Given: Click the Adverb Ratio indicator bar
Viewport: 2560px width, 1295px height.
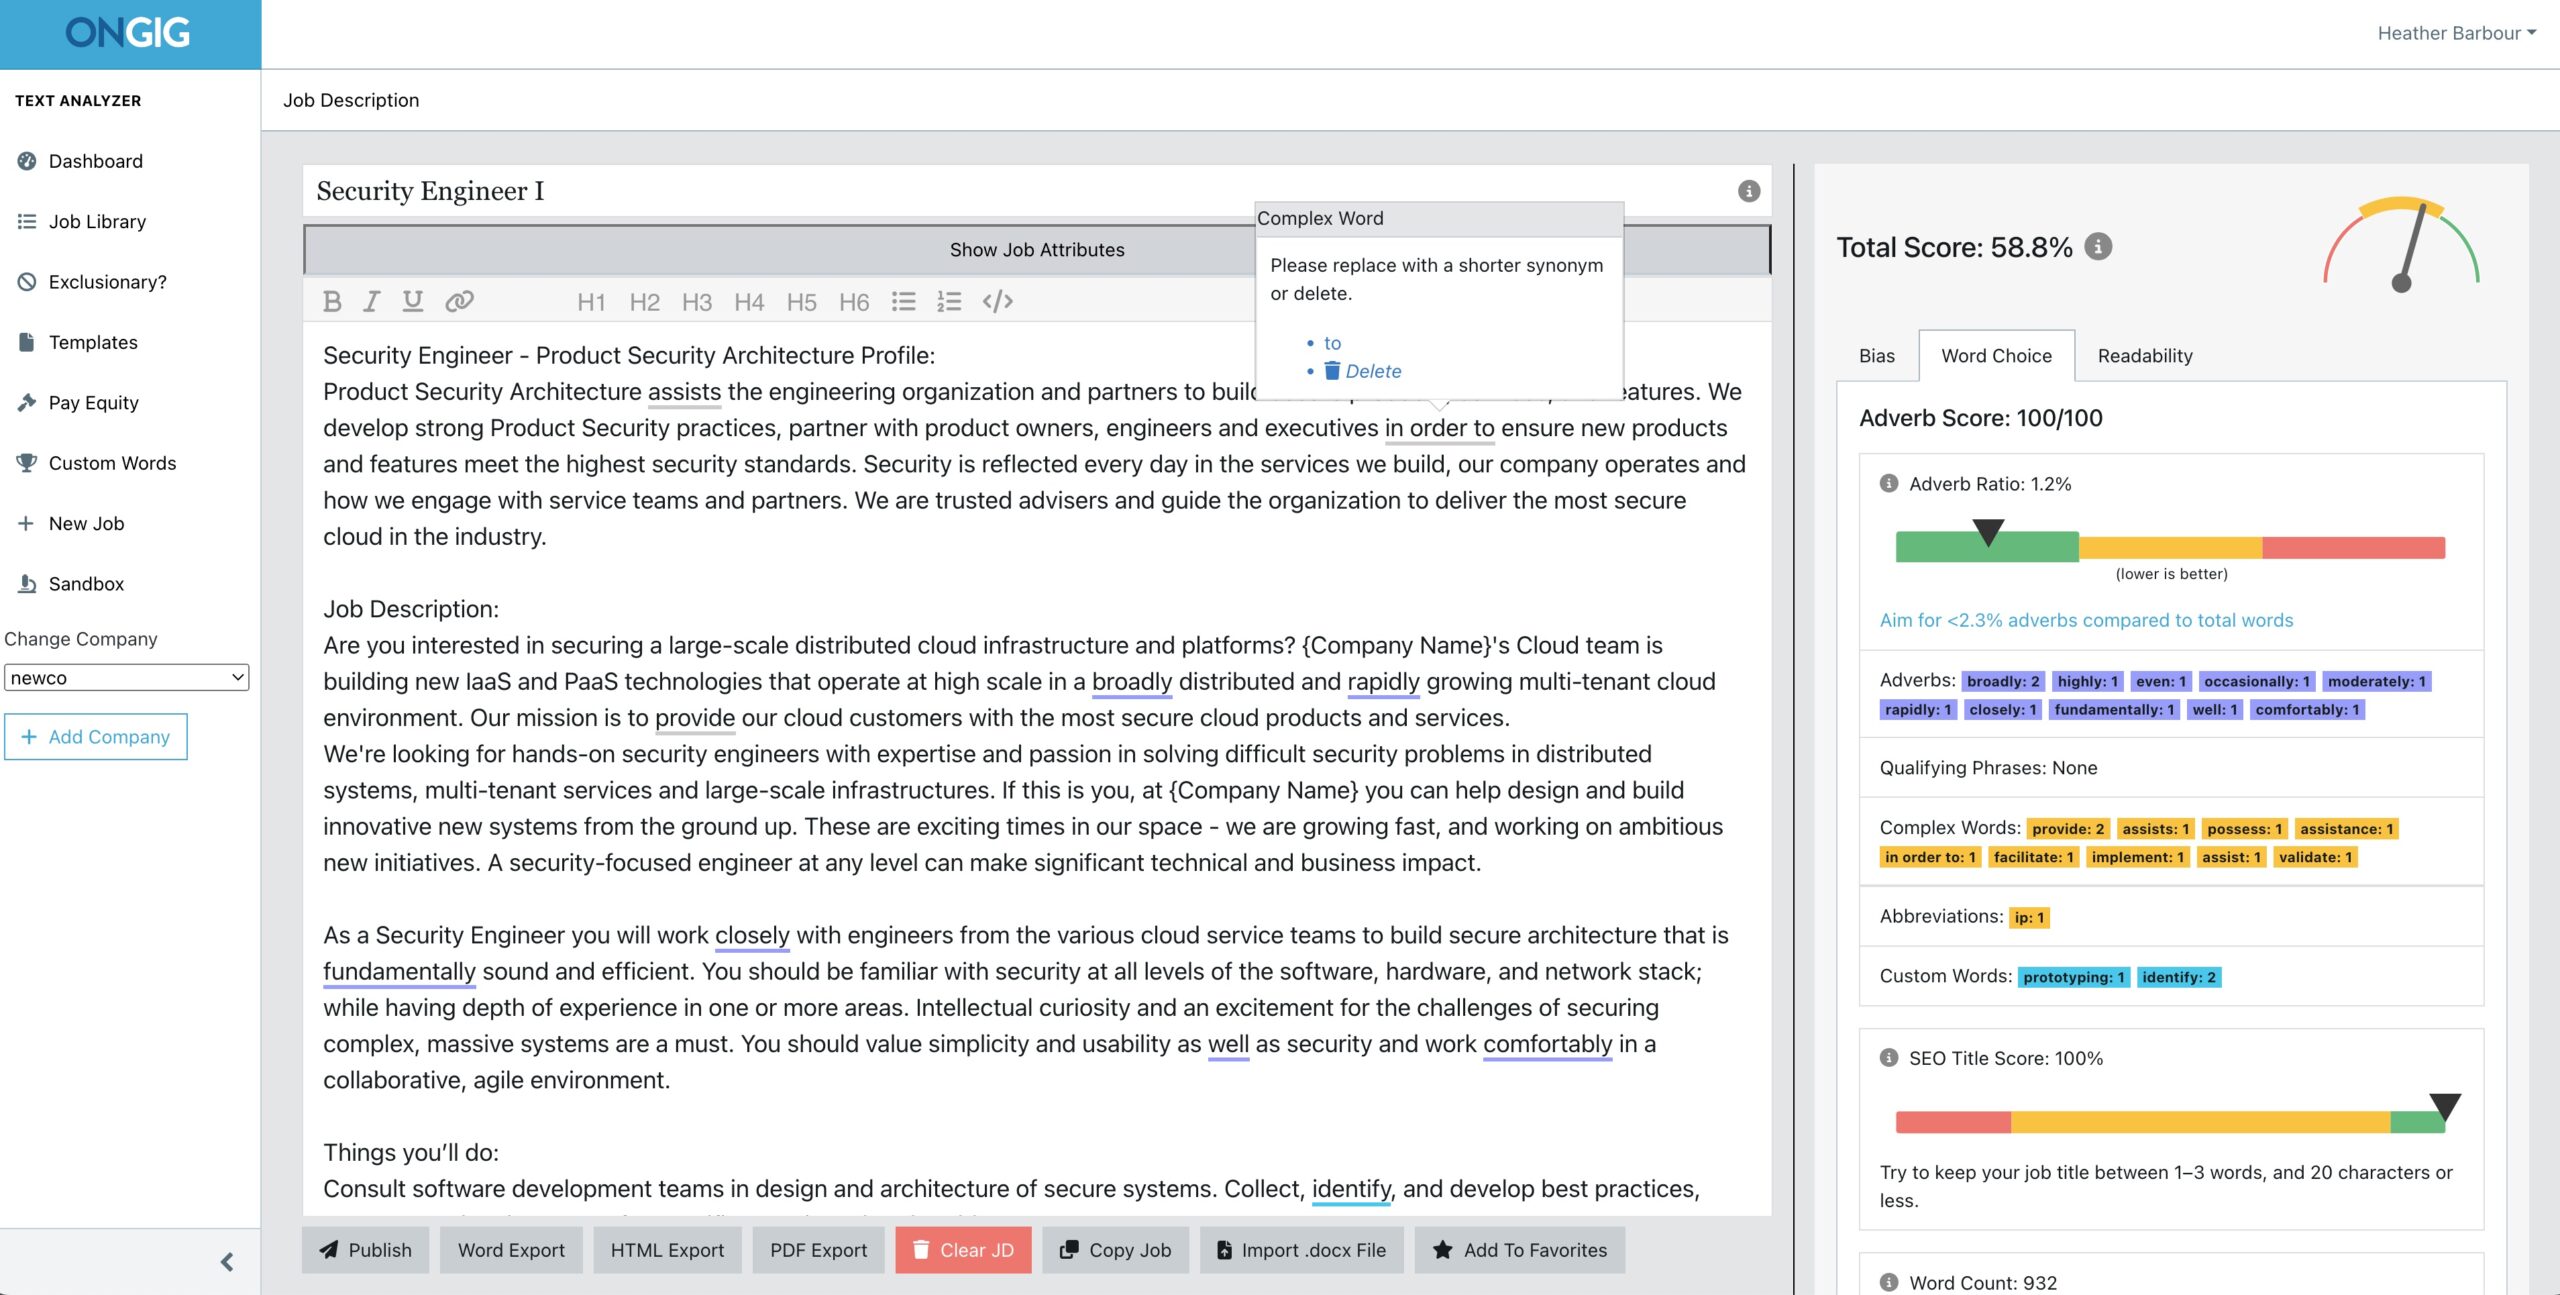Looking at the screenshot, I should 2170,547.
